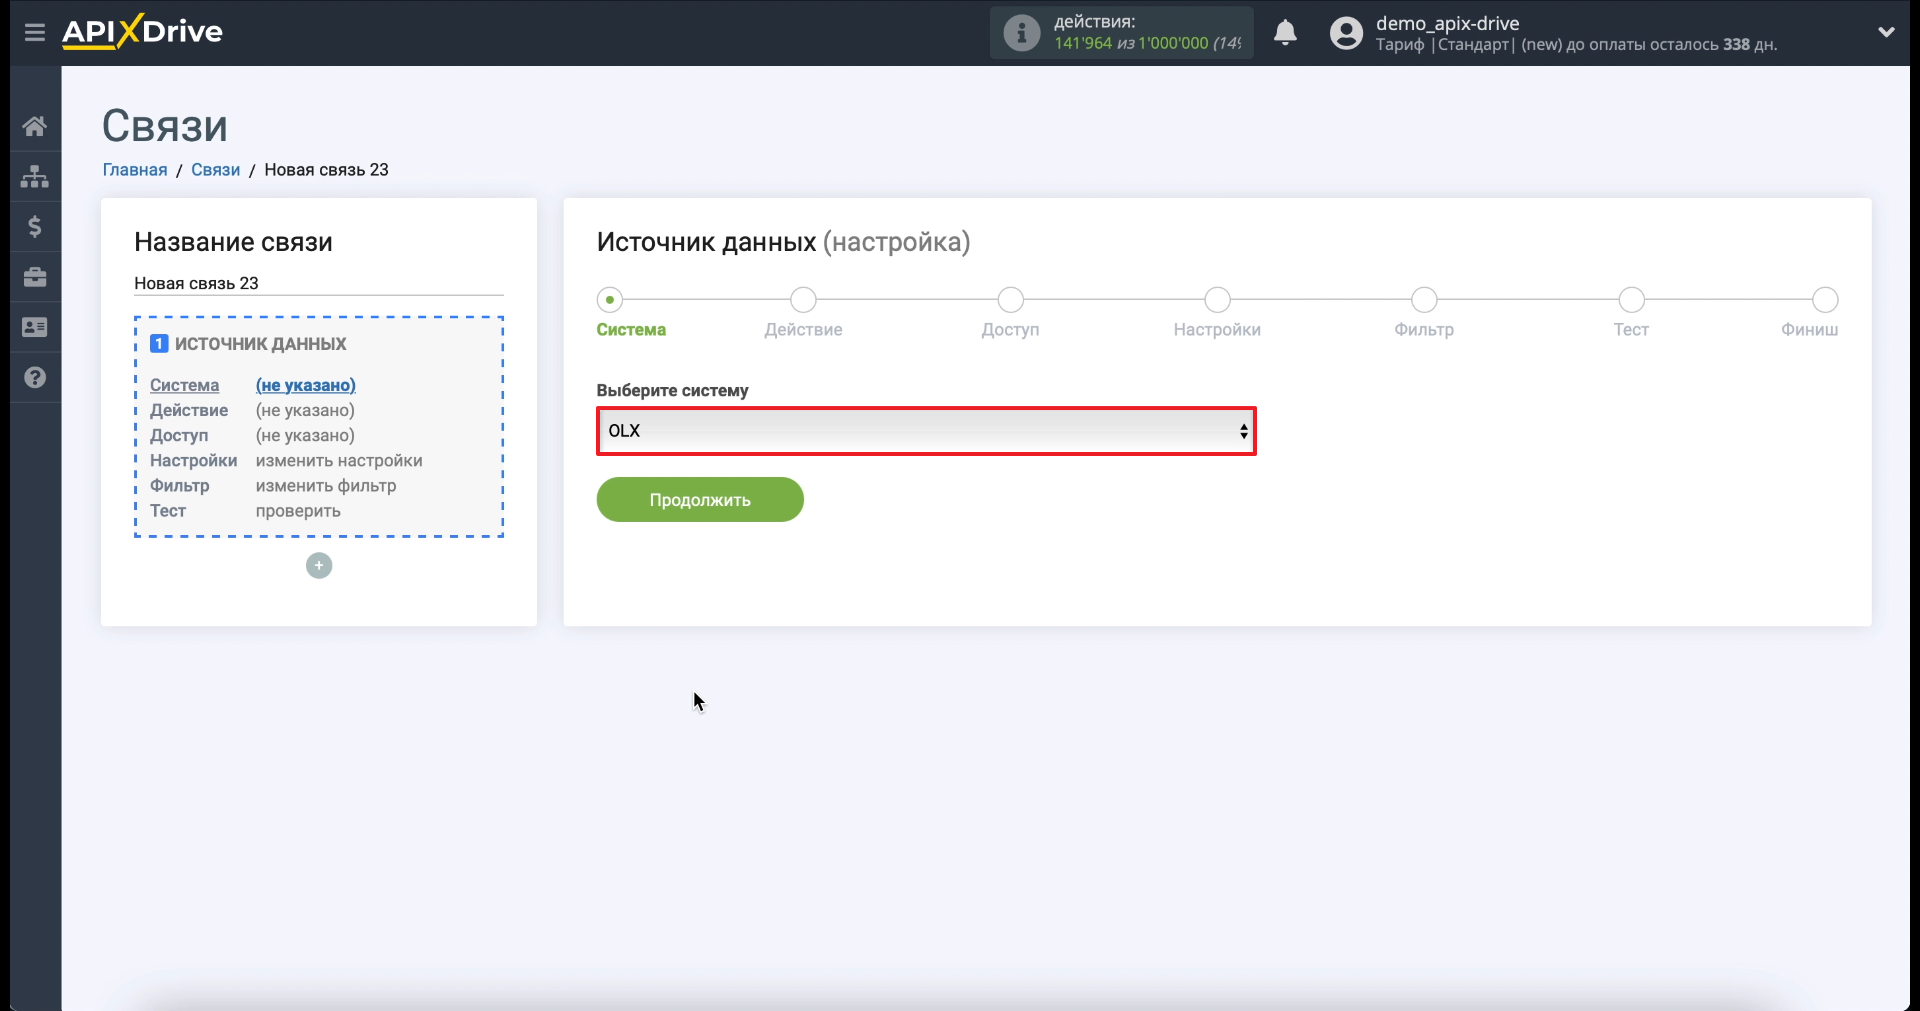Click the green Продолжить button

700,500
